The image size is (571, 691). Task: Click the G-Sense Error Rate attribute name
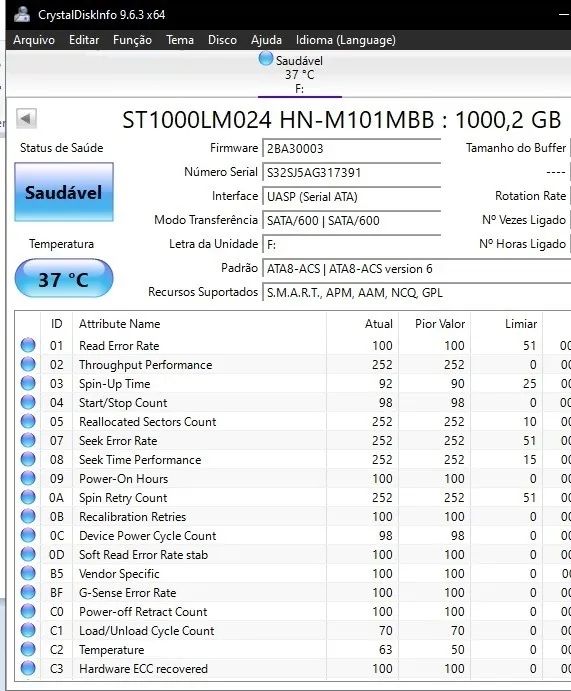click(127, 593)
